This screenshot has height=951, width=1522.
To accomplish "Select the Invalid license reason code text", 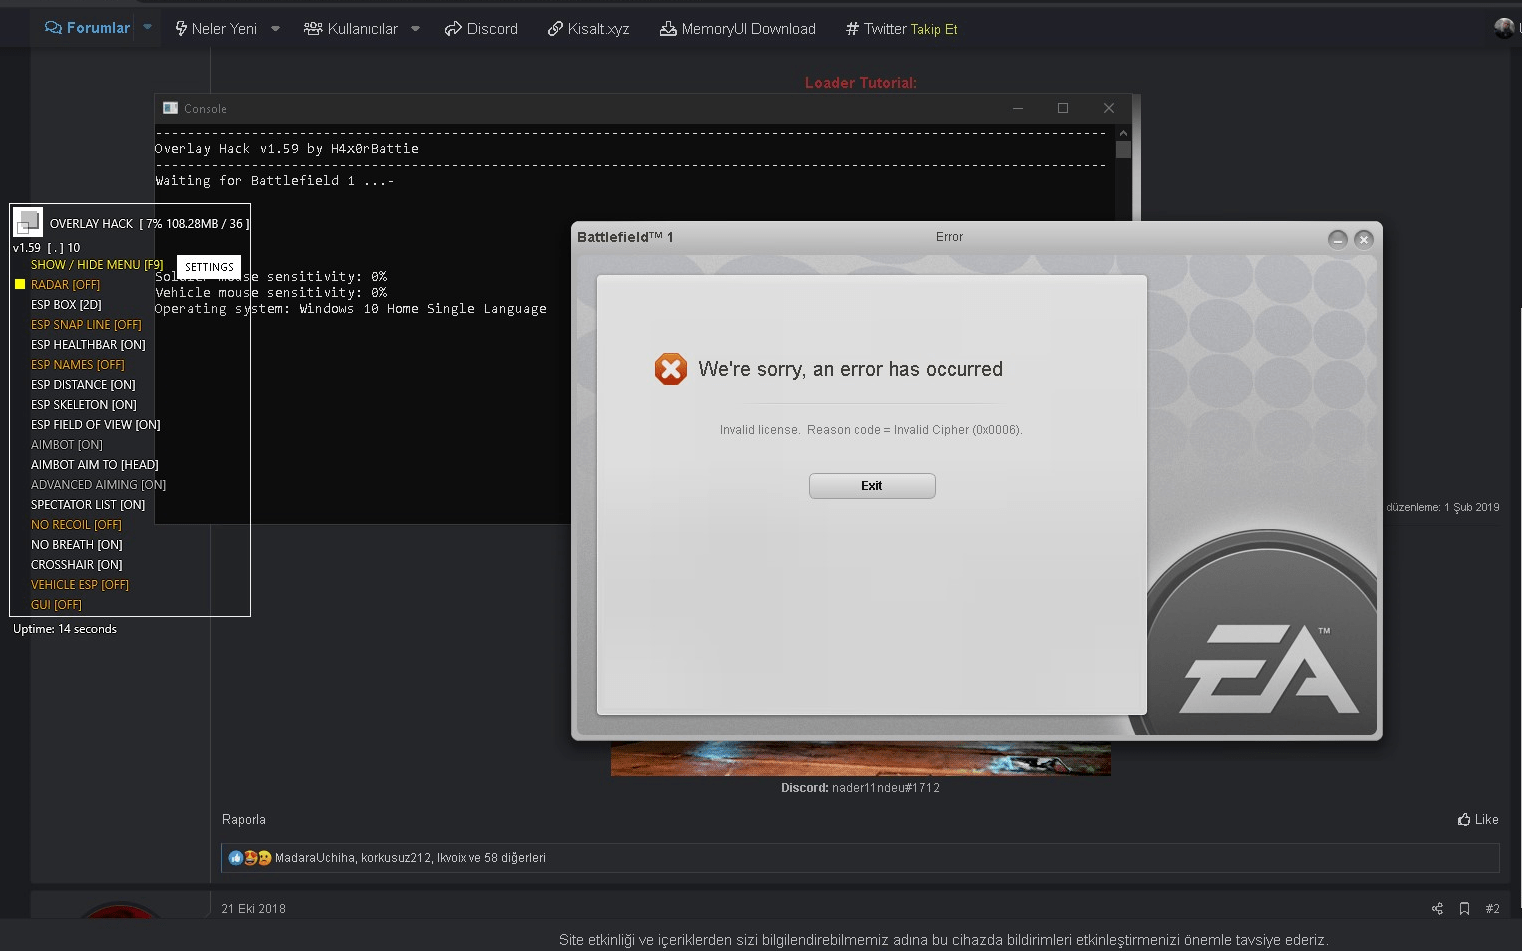I will coord(871,430).
